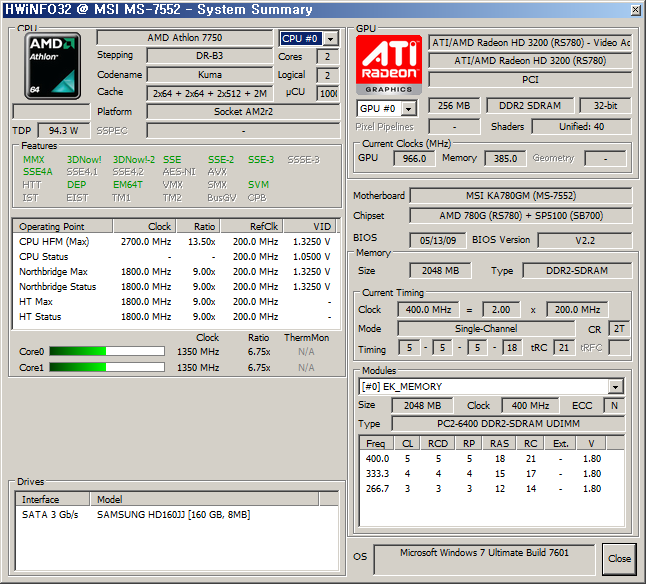Select the 266.7 frequency timing row
This screenshot has width=646, height=584.
(x=492, y=489)
